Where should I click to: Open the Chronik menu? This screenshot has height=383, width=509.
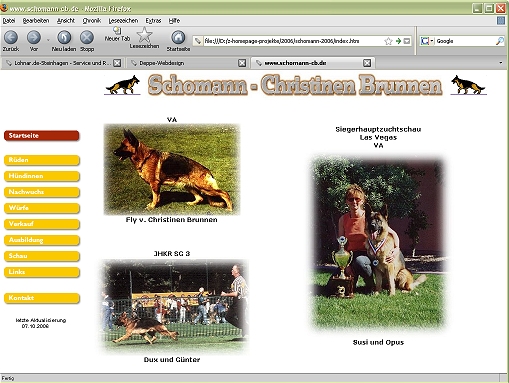pos(92,21)
